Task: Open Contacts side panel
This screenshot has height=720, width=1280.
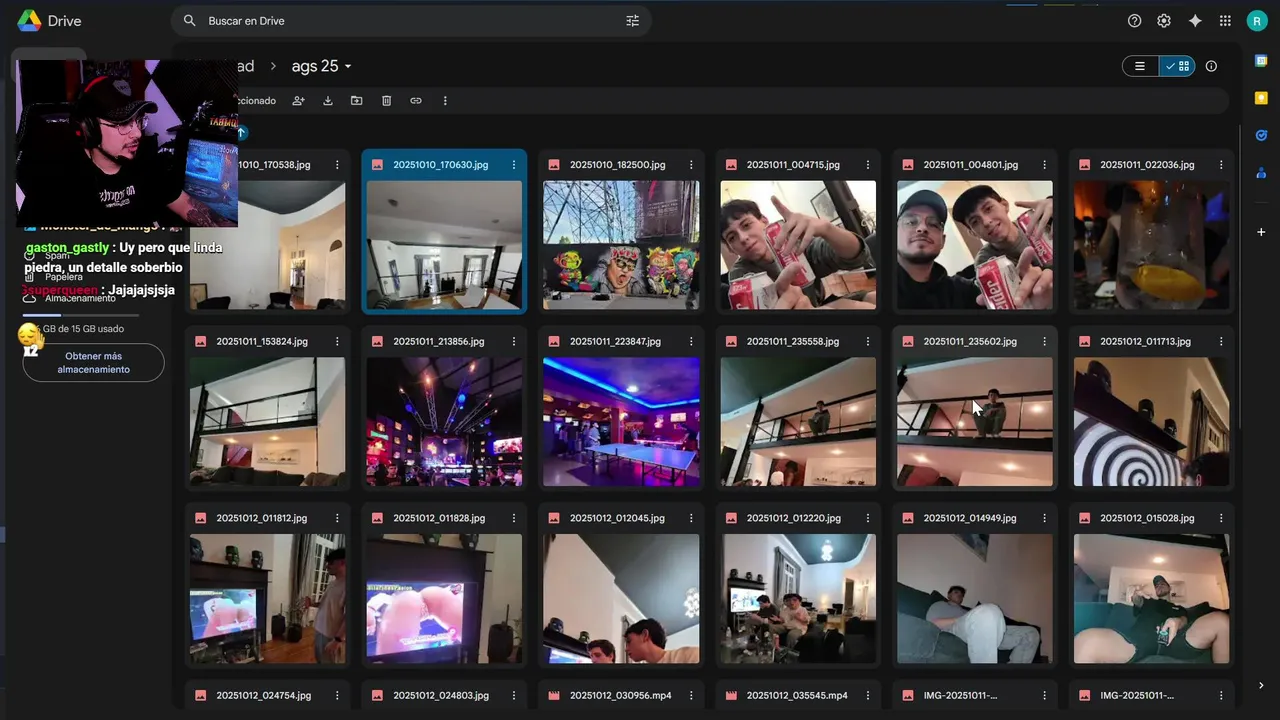Action: [x=1261, y=172]
